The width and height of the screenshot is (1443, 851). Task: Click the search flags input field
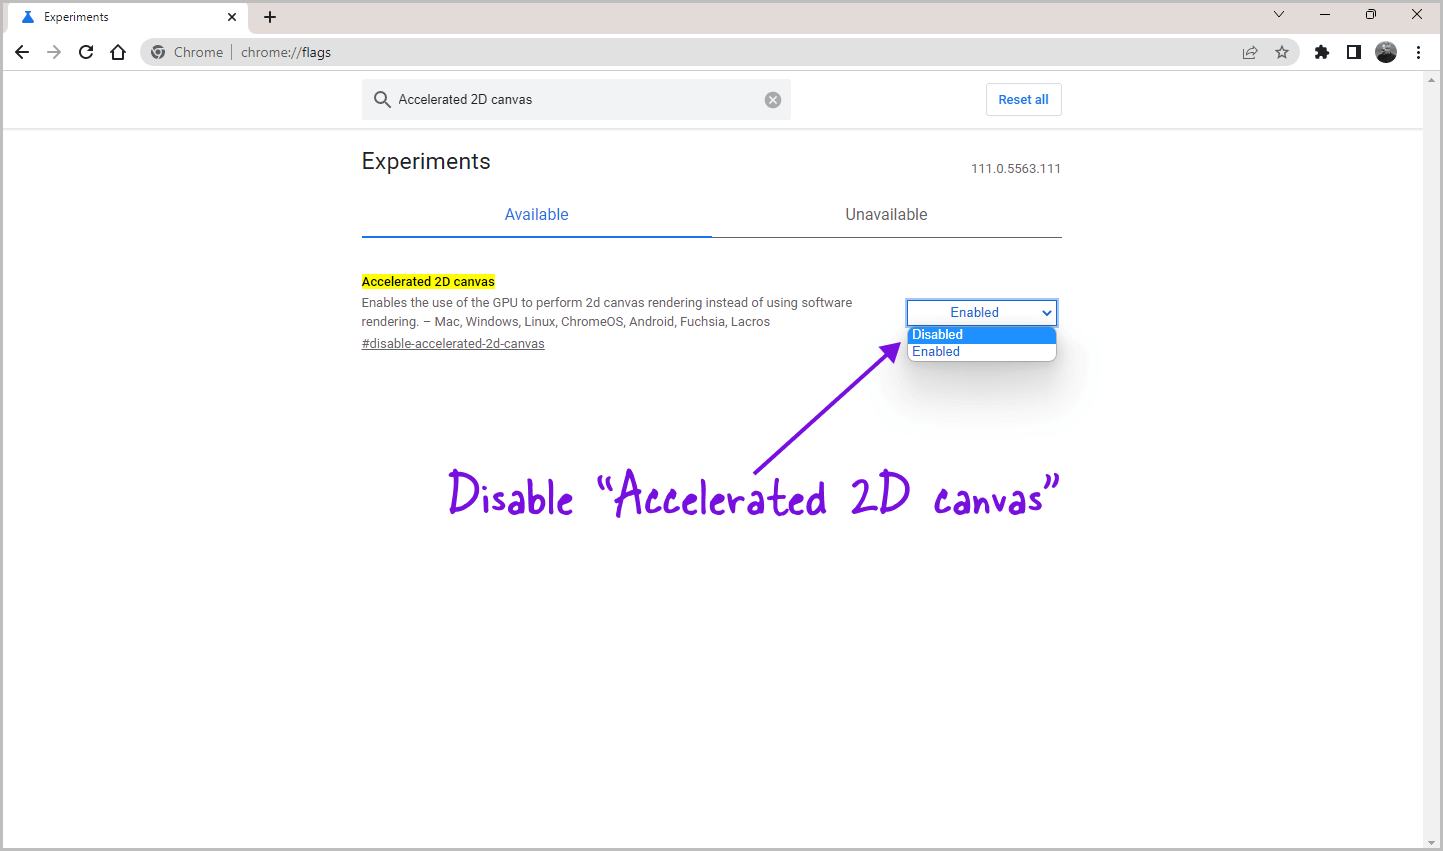pyautogui.click(x=560, y=99)
